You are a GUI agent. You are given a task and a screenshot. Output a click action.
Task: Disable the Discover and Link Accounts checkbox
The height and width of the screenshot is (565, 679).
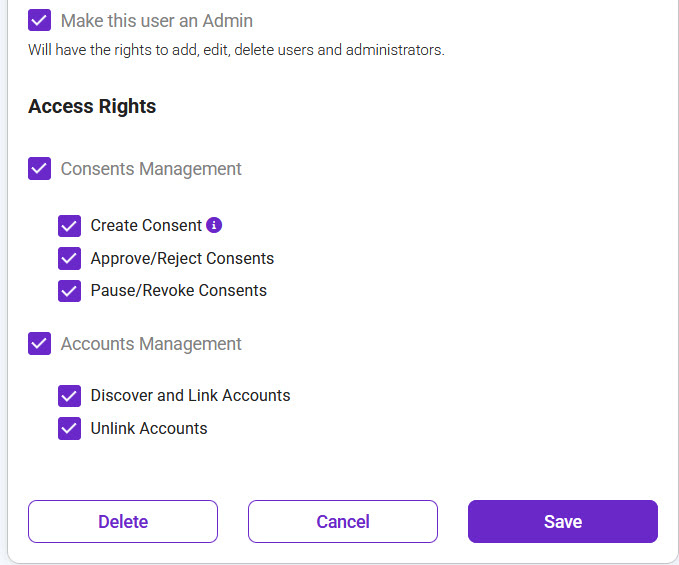(x=69, y=396)
